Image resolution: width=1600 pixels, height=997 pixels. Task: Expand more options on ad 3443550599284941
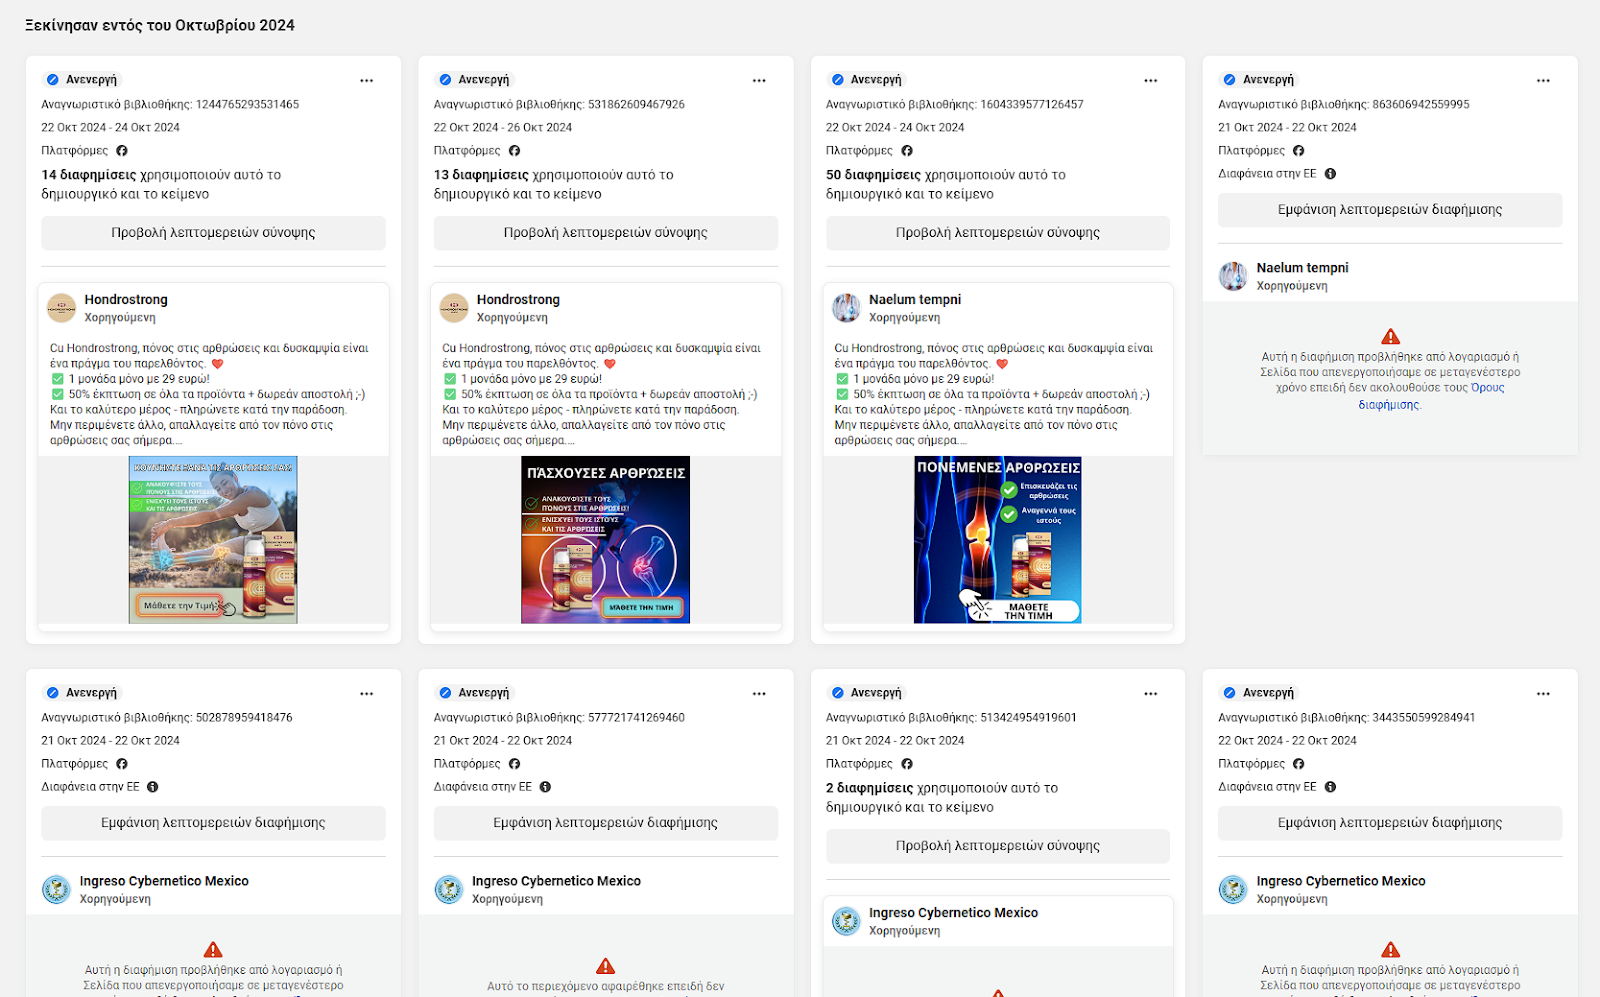coord(1543,693)
